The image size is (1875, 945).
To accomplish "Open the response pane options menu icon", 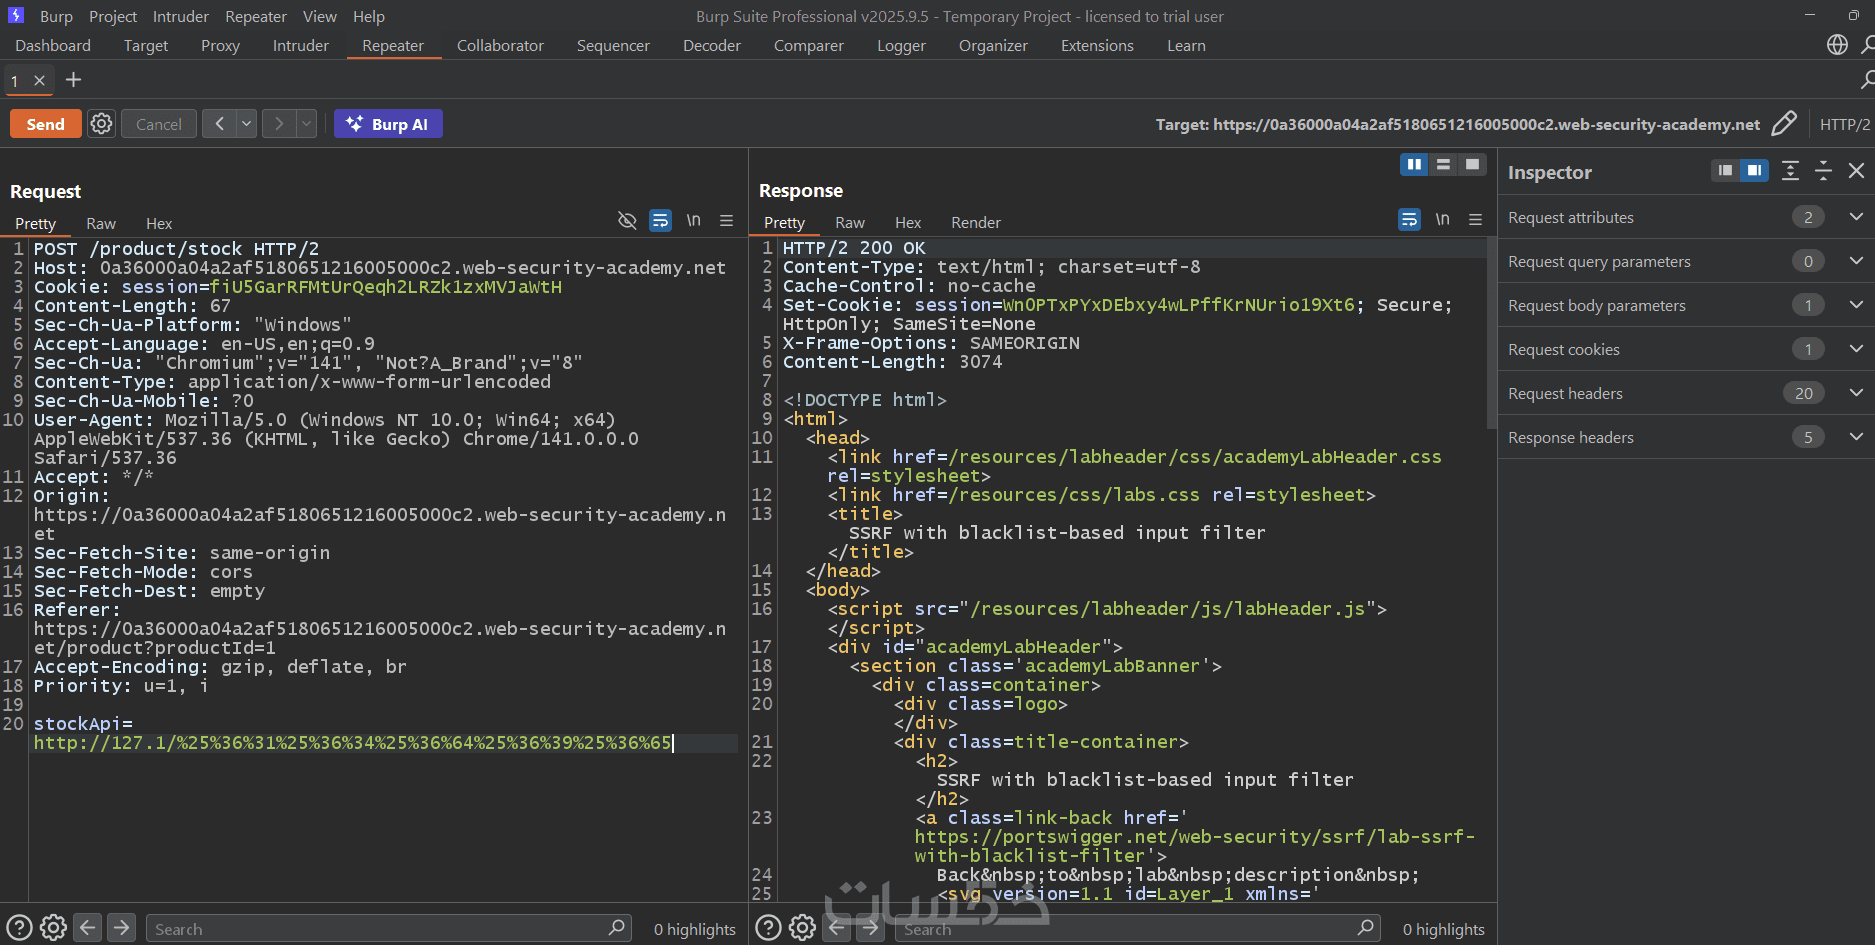I will (1475, 220).
